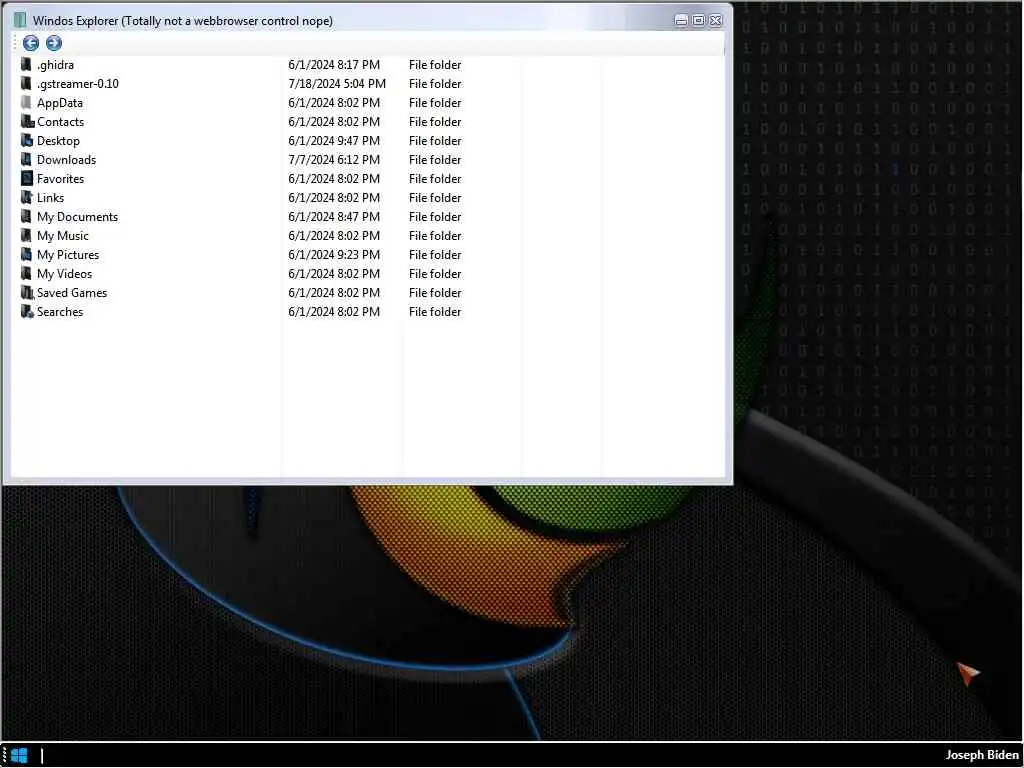The height and width of the screenshot is (768, 1024).
Task: Click the .gstreamer-0.10 folder name
Action: (x=78, y=84)
